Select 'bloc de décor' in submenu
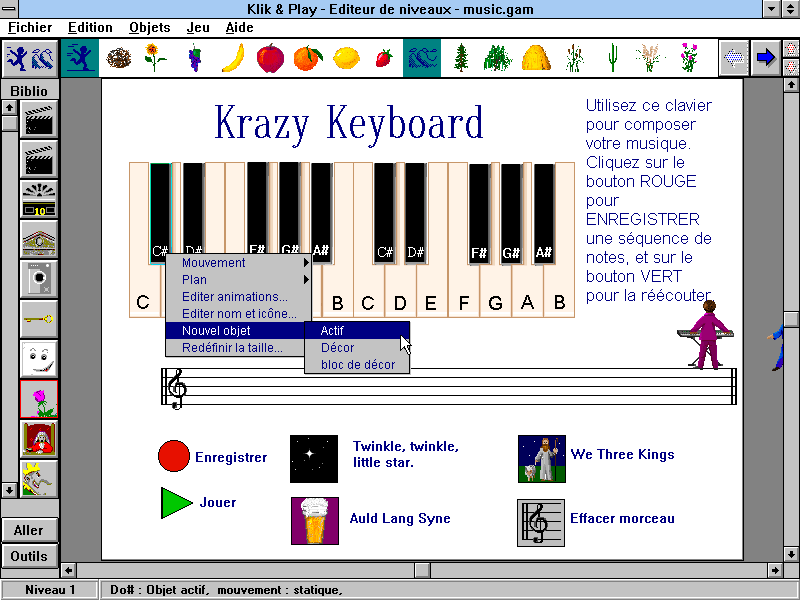The height and width of the screenshot is (600, 800). coord(357,365)
